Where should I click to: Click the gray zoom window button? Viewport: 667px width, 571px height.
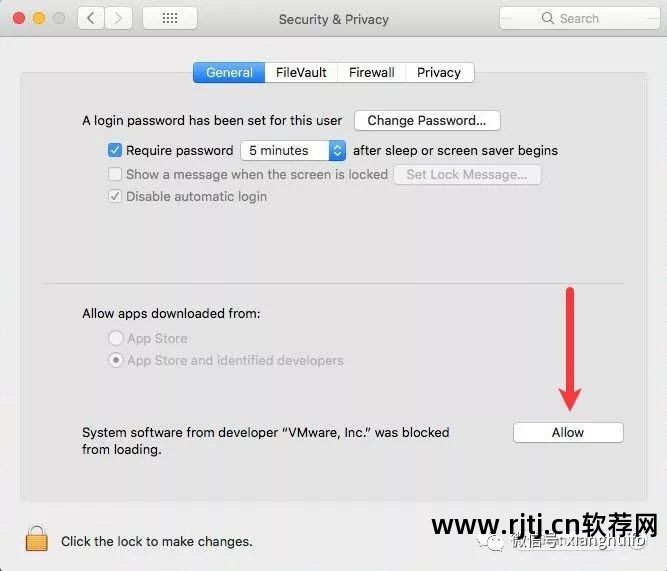59,18
